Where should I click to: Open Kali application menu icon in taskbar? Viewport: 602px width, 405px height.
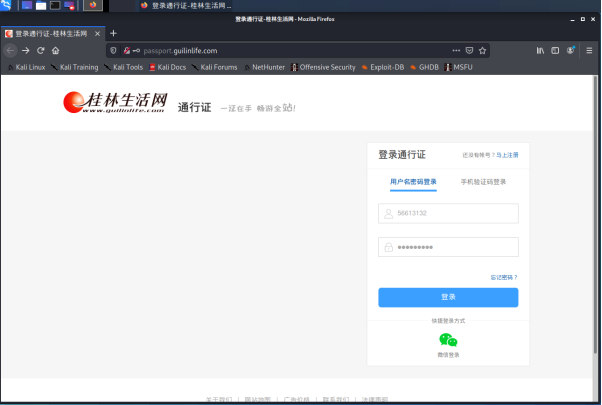pos(6,5)
